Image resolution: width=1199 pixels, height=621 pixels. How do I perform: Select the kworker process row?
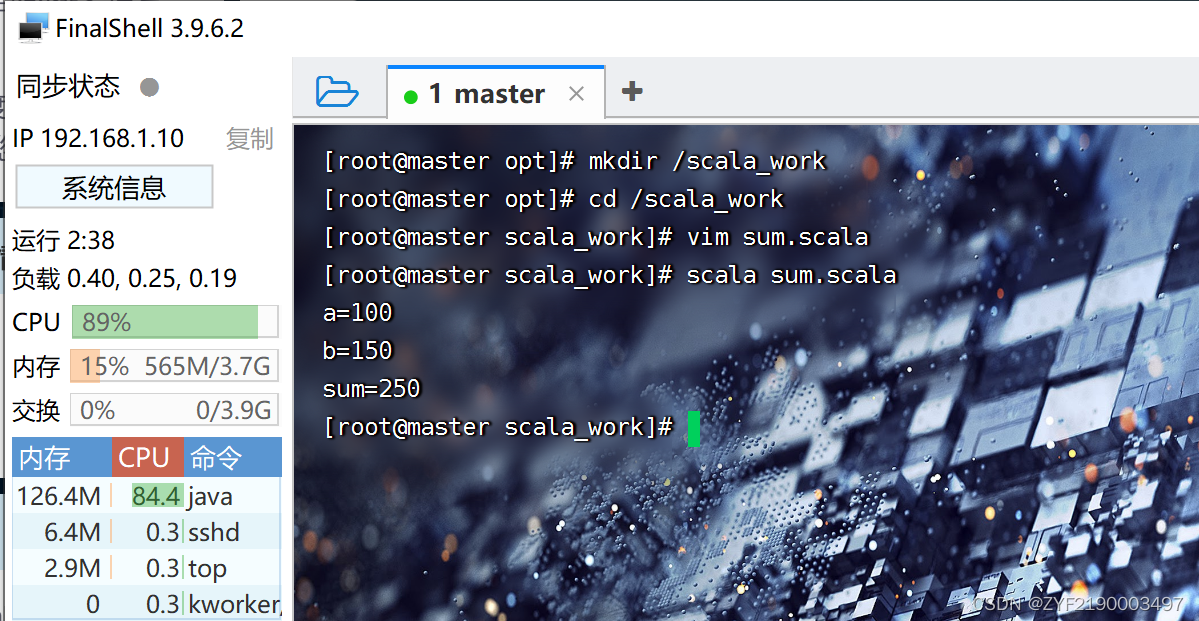(147, 603)
